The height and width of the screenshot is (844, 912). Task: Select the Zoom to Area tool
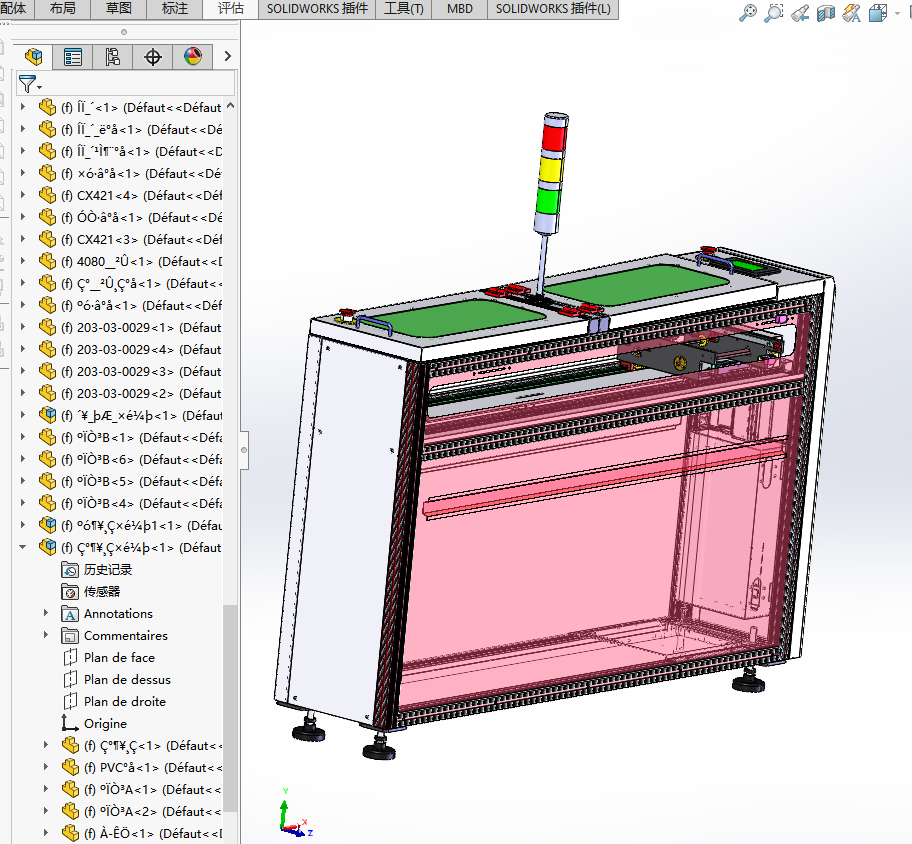pyautogui.click(x=774, y=13)
